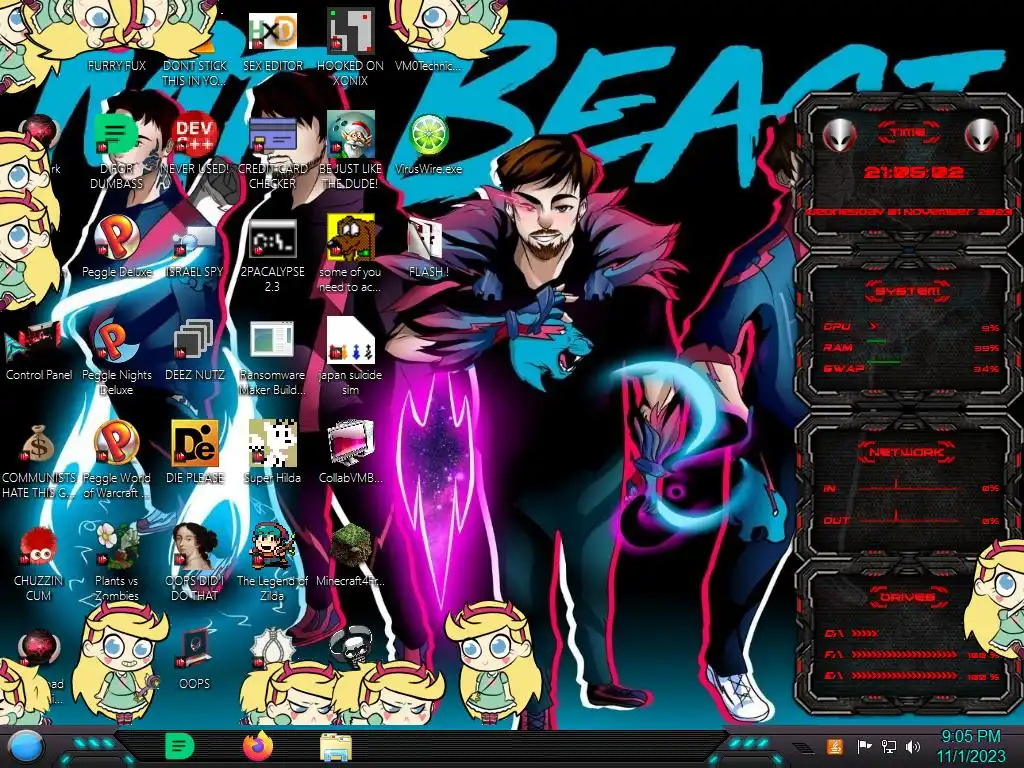Open the HOOKED ON XONIX game icon
The image size is (1024, 768).
pyautogui.click(x=351, y=31)
